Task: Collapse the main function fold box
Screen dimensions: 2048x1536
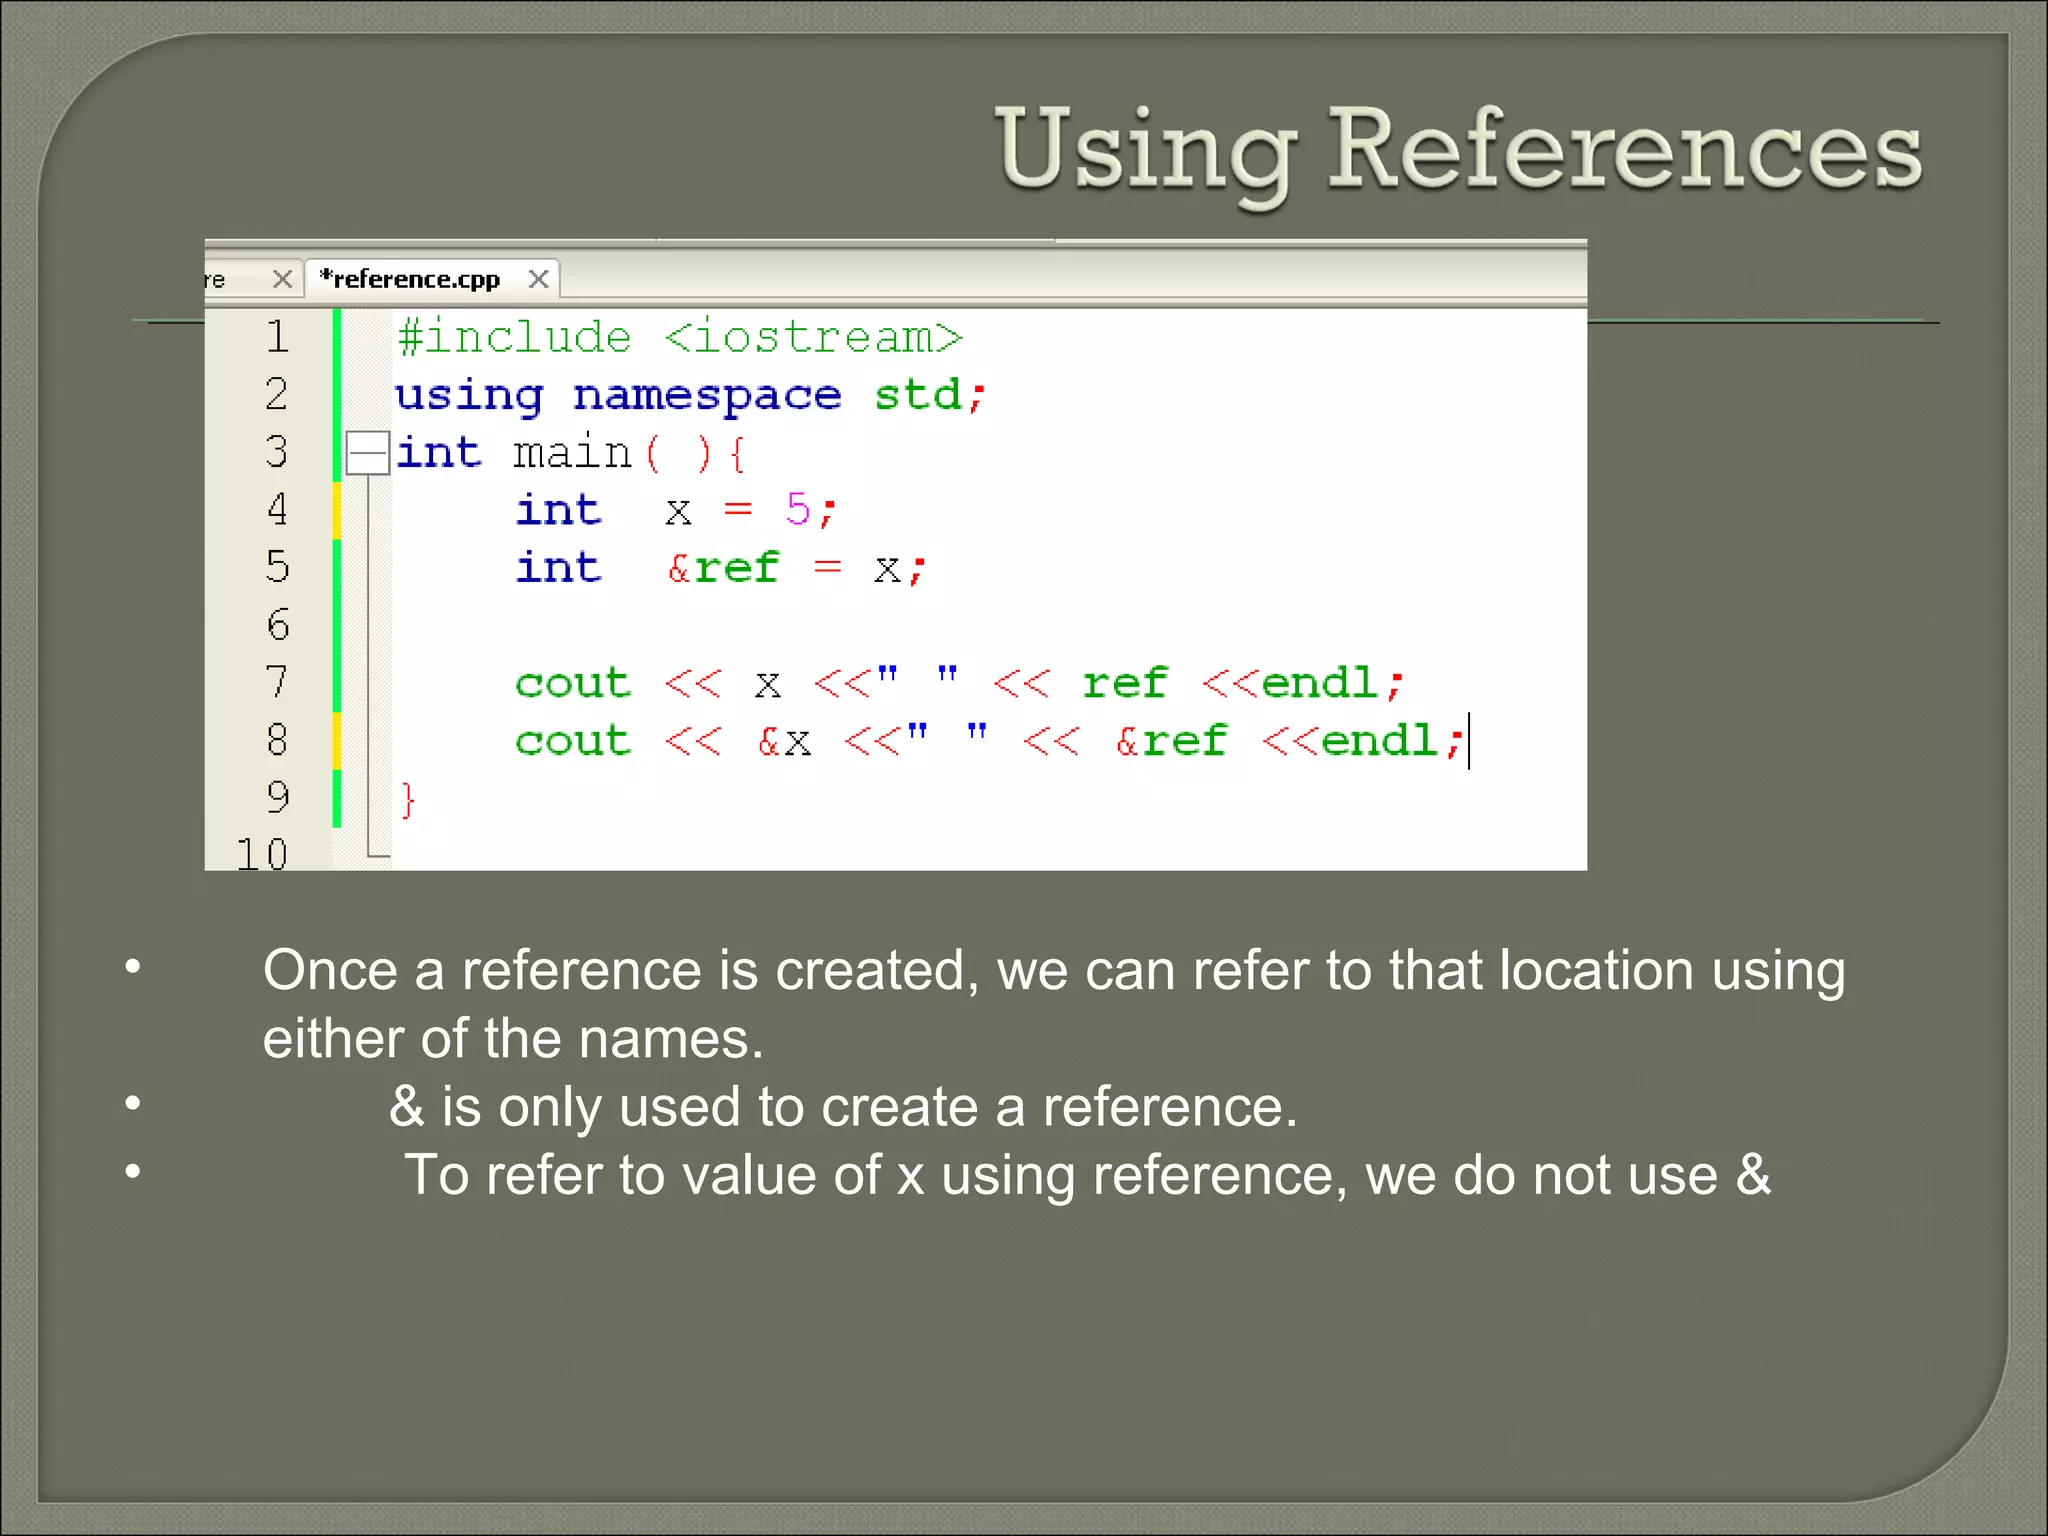Action: click(x=367, y=453)
